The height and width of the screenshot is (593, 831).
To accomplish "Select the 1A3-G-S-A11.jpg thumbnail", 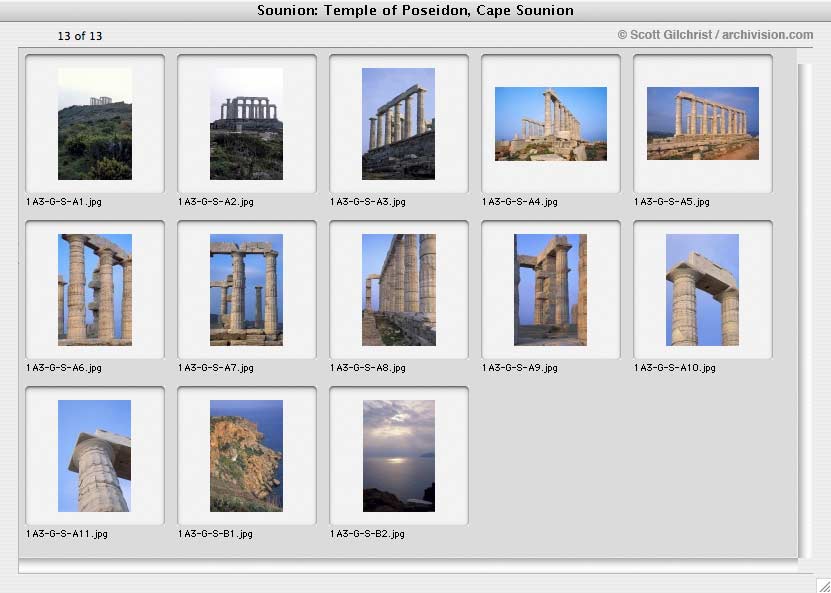I will coord(94,456).
